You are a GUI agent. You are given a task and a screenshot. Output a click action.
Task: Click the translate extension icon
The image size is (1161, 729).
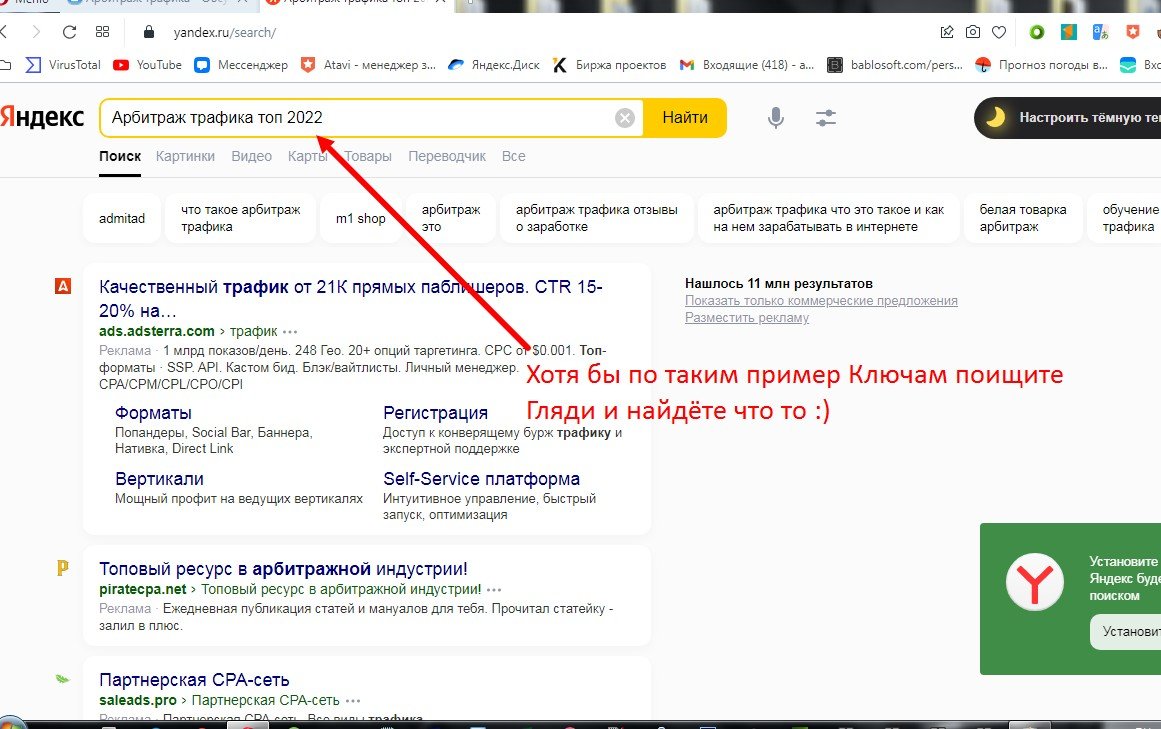1100,32
